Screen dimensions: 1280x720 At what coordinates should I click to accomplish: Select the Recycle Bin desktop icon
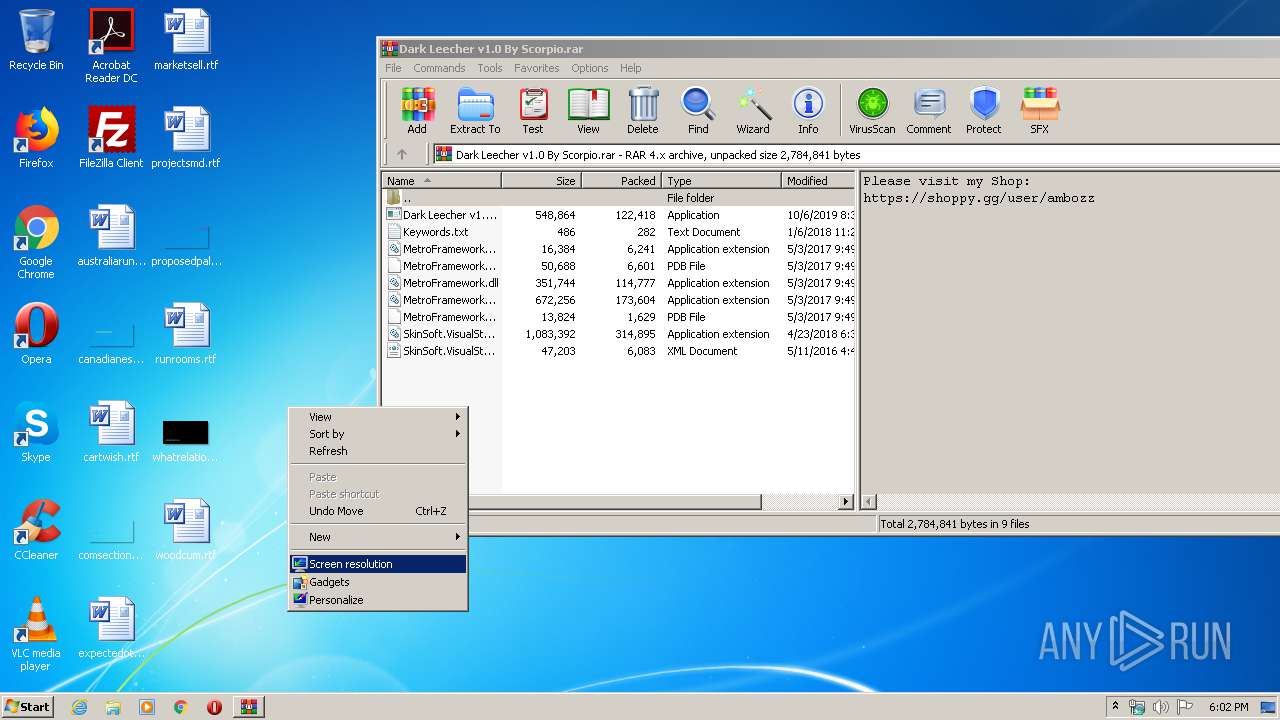[36, 40]
